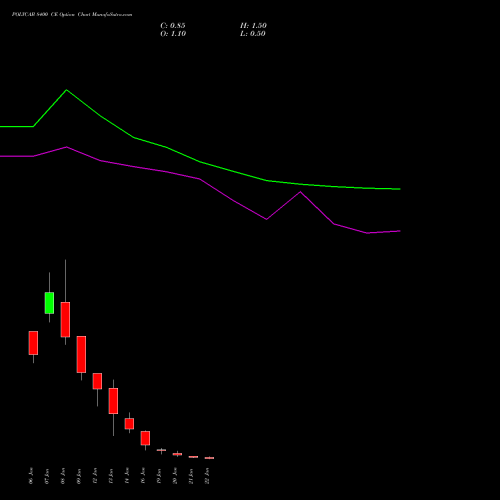Click the 20 Jan date label
This screenshot has width=500, height=500.
click(x=175, y=476)
